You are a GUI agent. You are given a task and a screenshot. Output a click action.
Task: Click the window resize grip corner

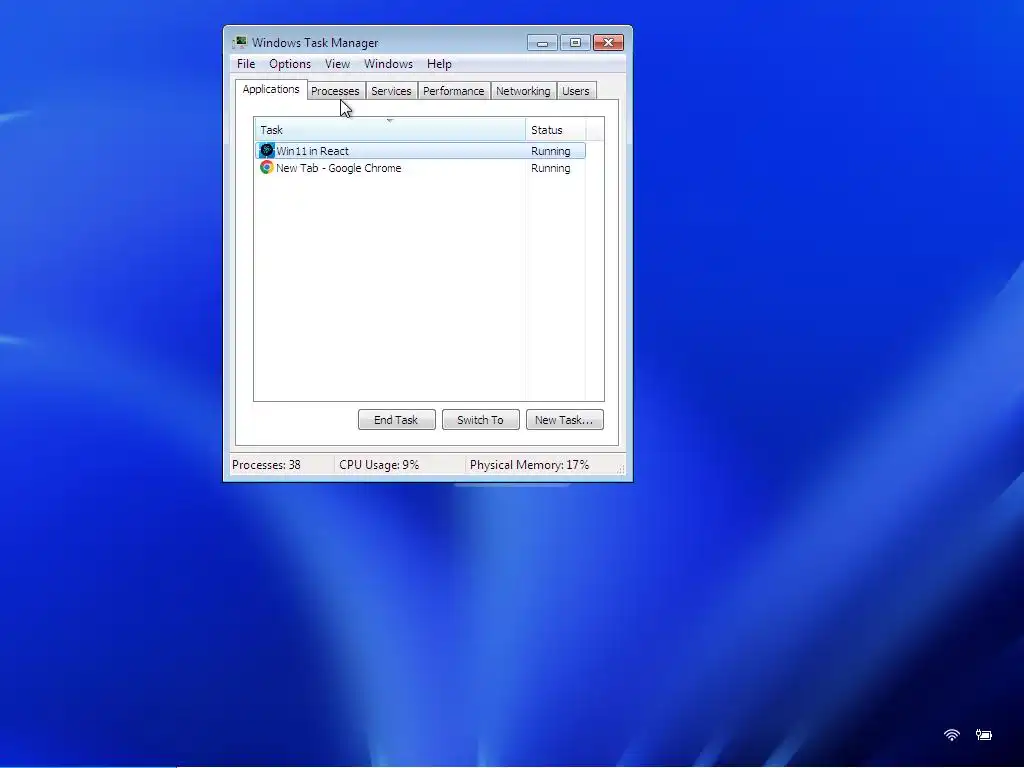620,469
